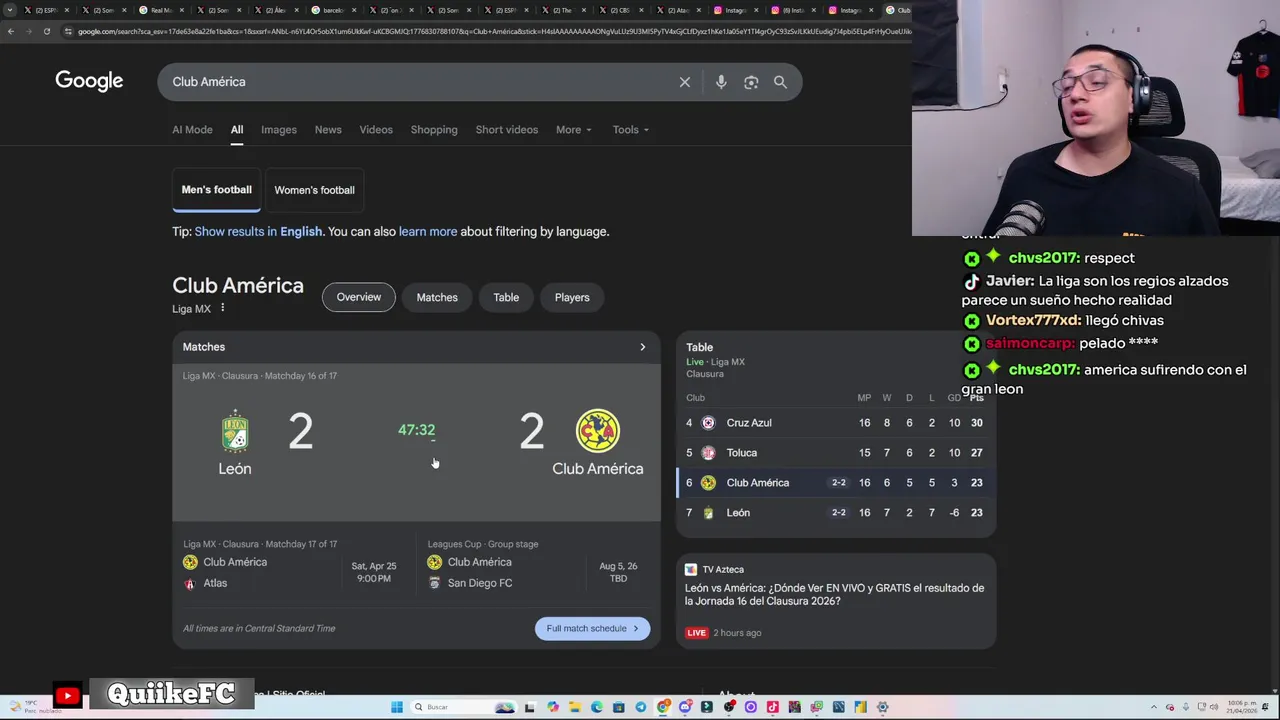Click the YouTube icon overlay
The width and height of the screenshot is (1280, 720).
(x=68, y=696)
